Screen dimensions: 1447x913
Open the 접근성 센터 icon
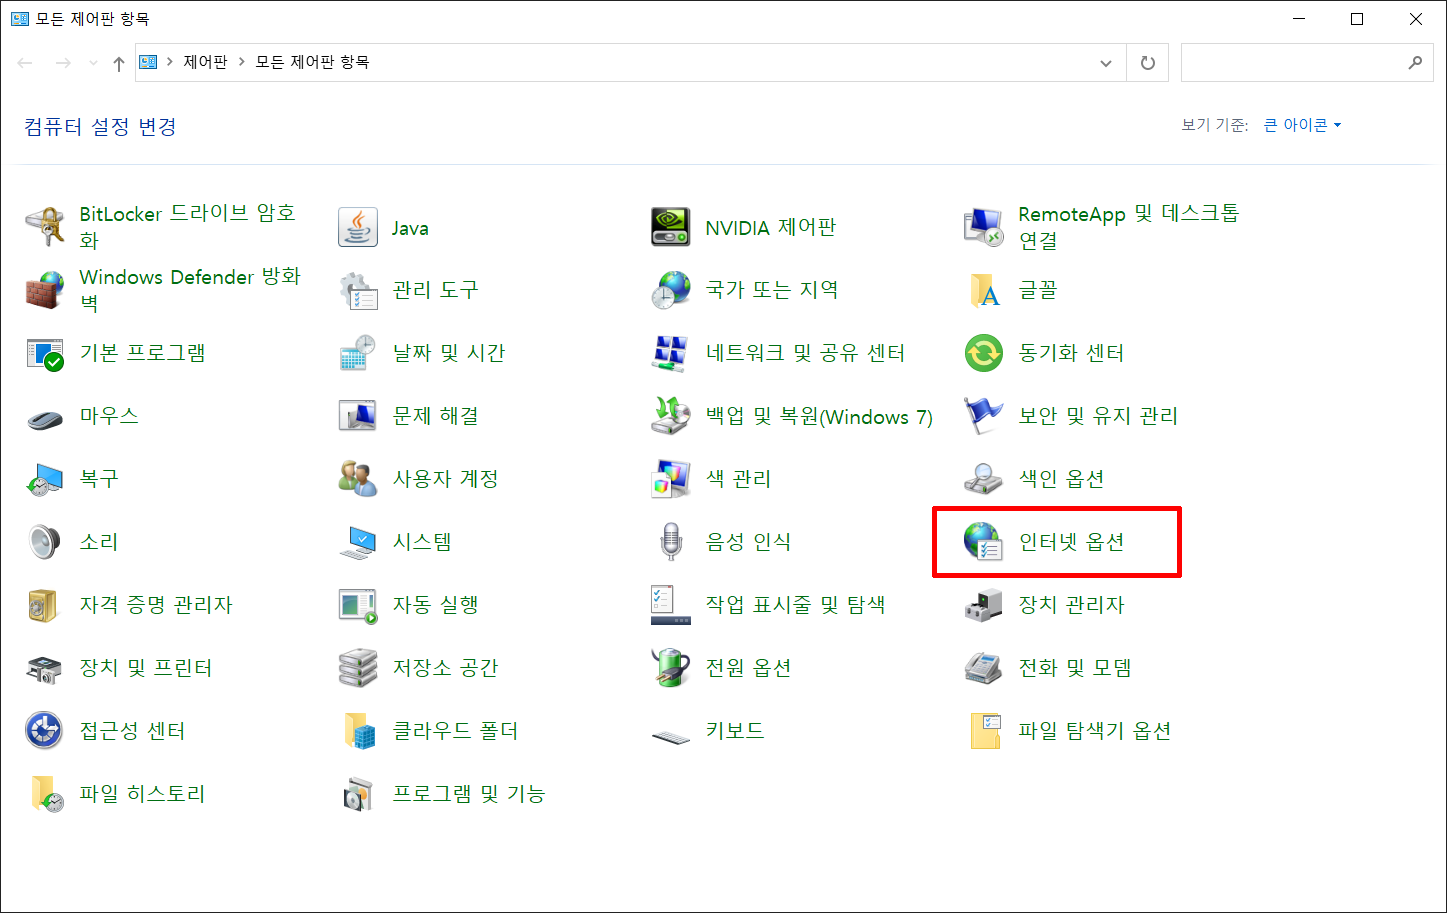pyautogui.click(x=45, y=731)
